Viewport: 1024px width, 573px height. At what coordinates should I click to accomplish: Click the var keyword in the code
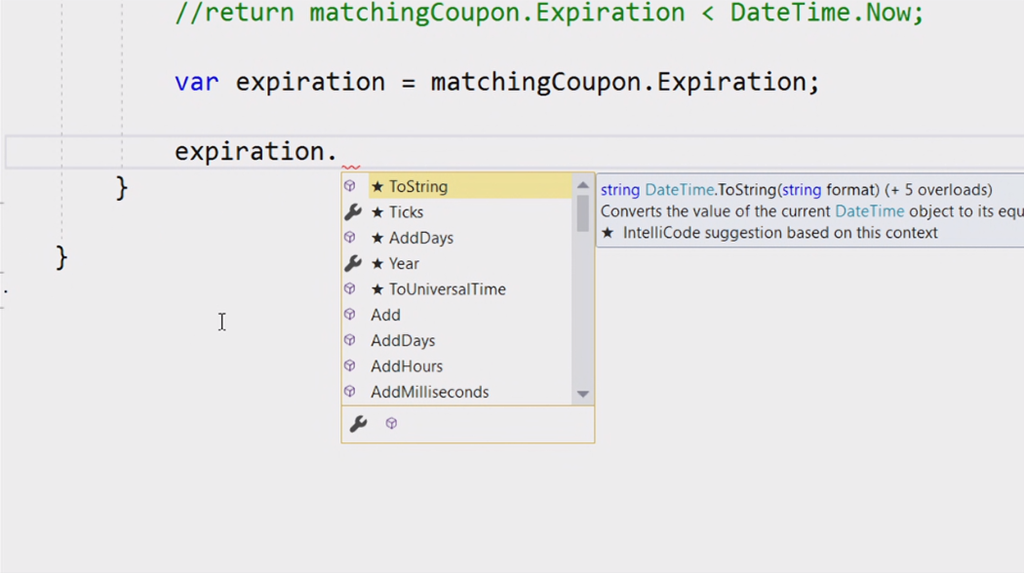click(196, 82)
